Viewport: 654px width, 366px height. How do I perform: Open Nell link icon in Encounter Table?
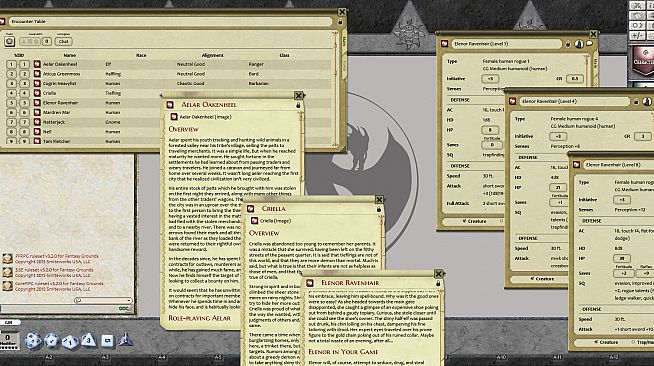click(x=37, y=132)
